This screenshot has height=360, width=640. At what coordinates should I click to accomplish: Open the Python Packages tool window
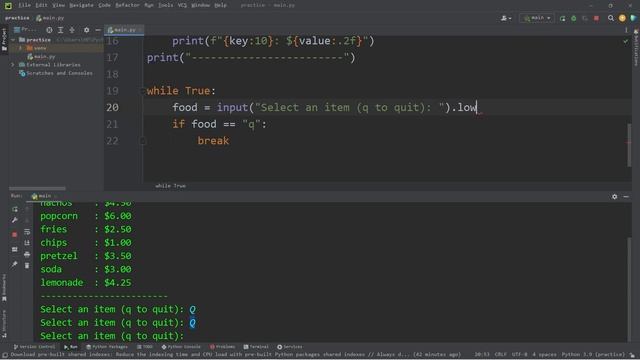click(x=107, y=347)
